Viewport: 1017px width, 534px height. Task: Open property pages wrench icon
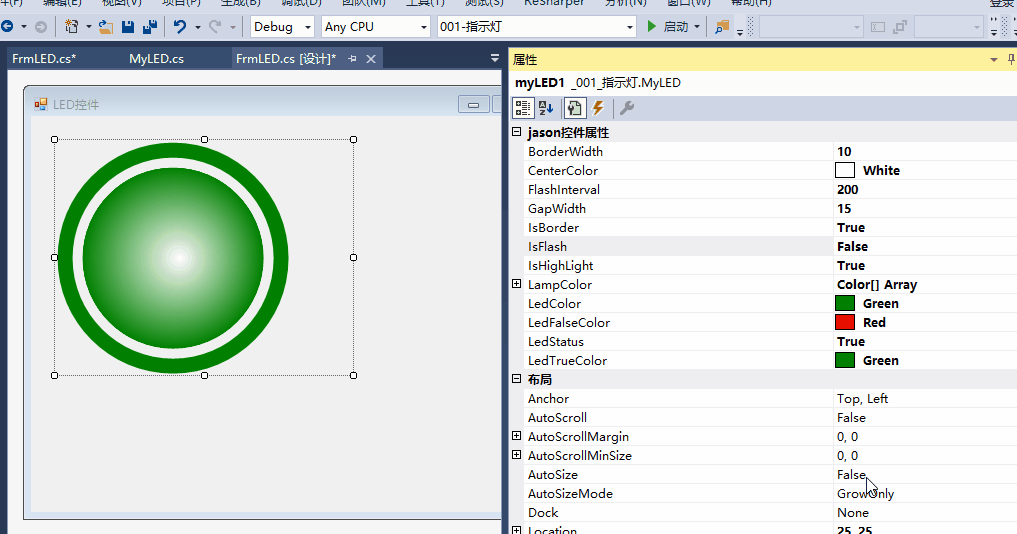click(627, 108)
